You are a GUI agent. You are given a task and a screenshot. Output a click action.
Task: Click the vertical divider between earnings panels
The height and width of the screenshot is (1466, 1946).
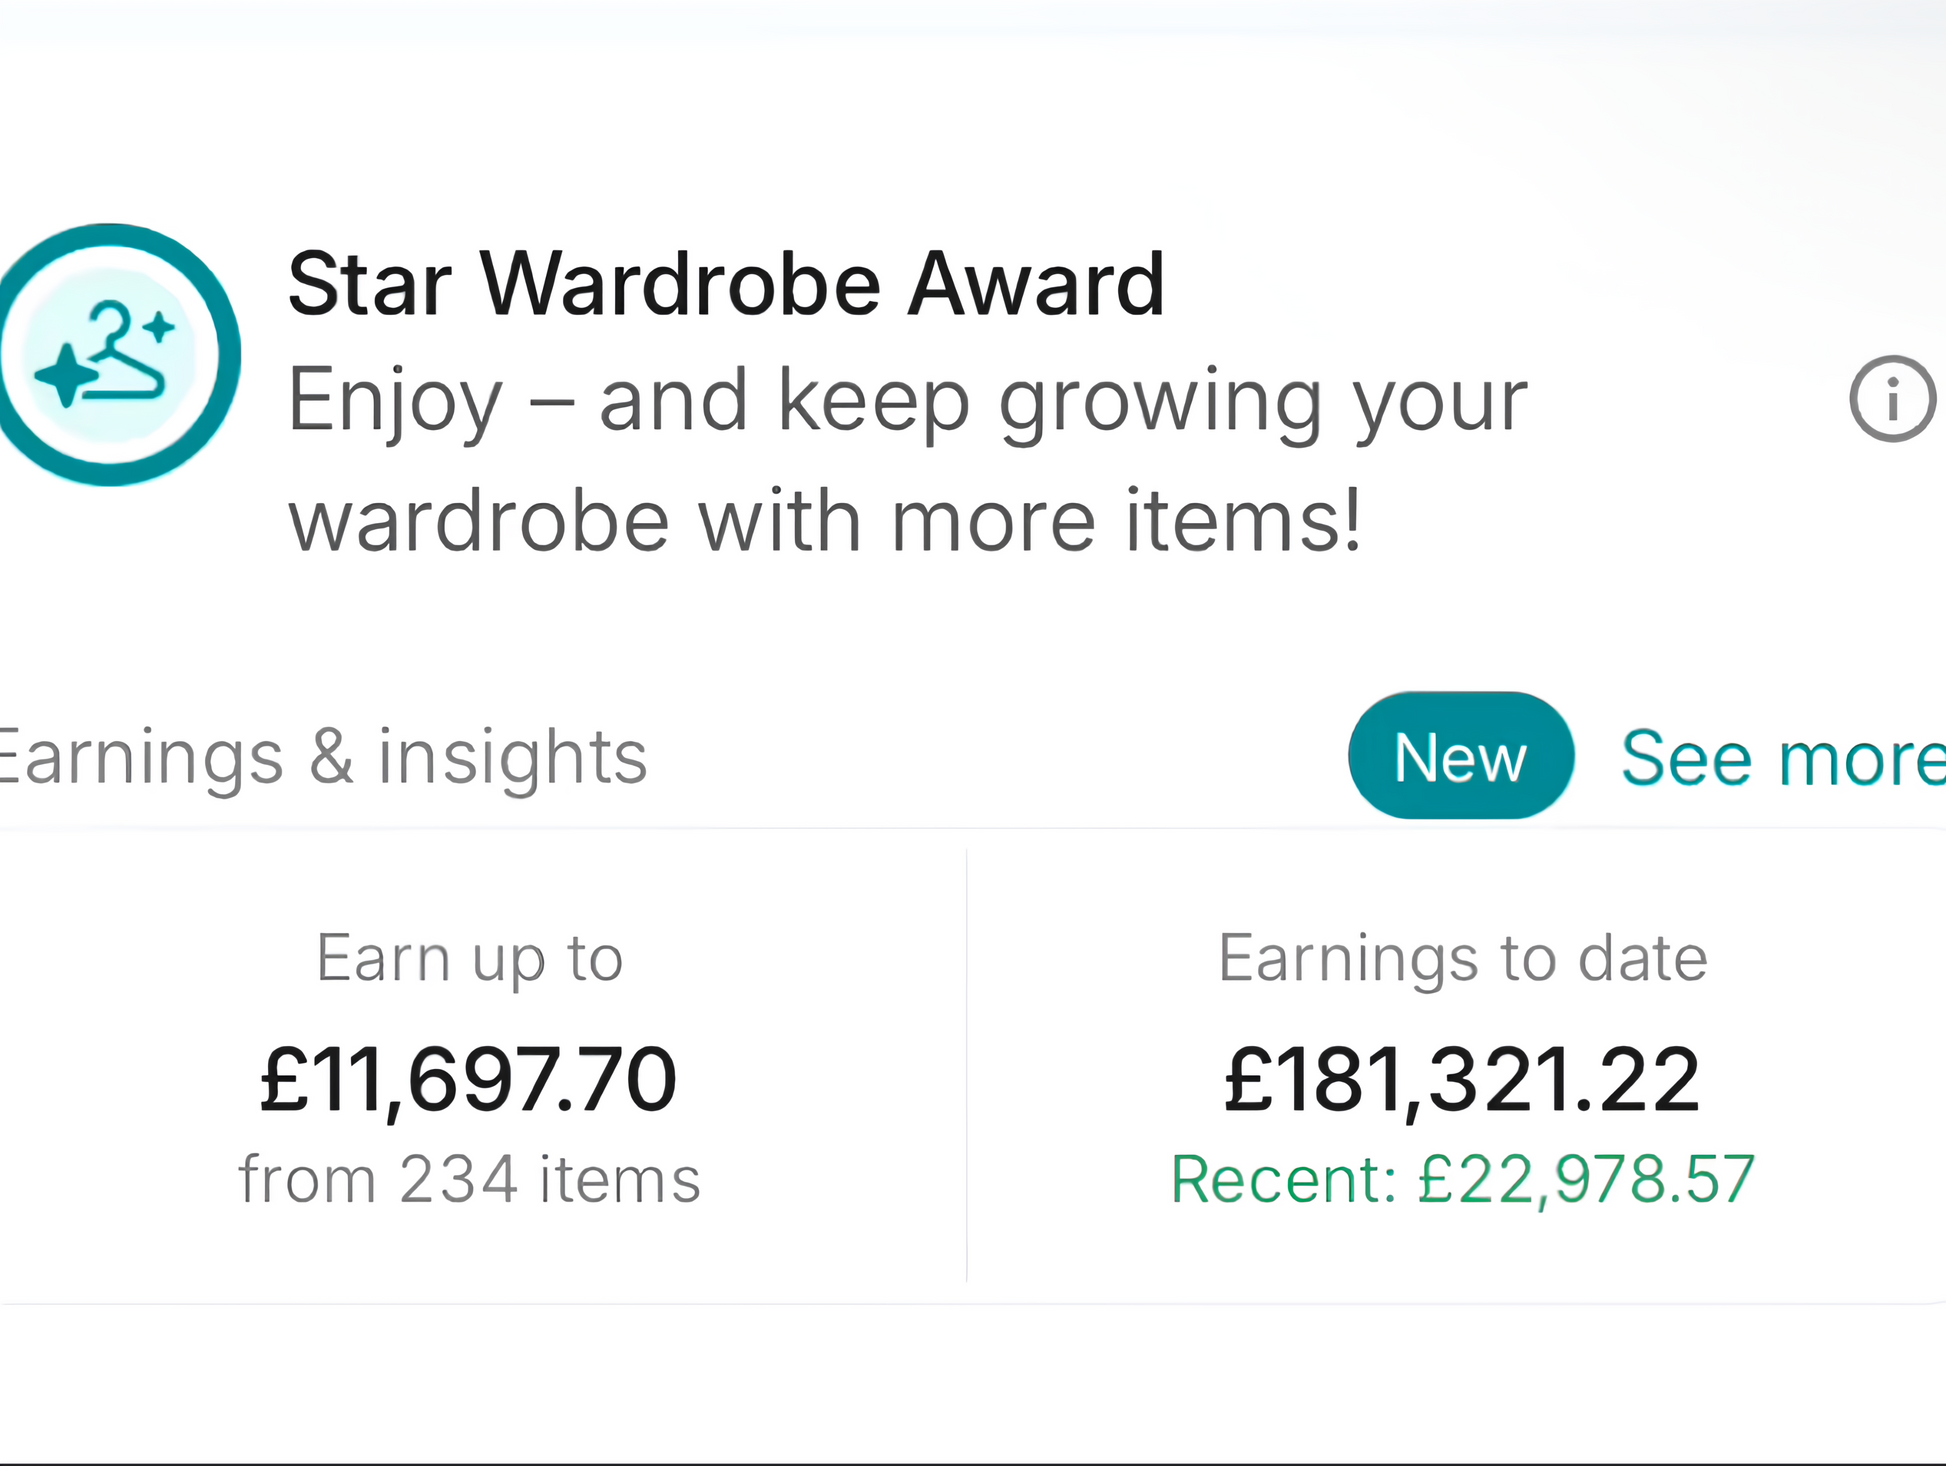[966, 1065]
